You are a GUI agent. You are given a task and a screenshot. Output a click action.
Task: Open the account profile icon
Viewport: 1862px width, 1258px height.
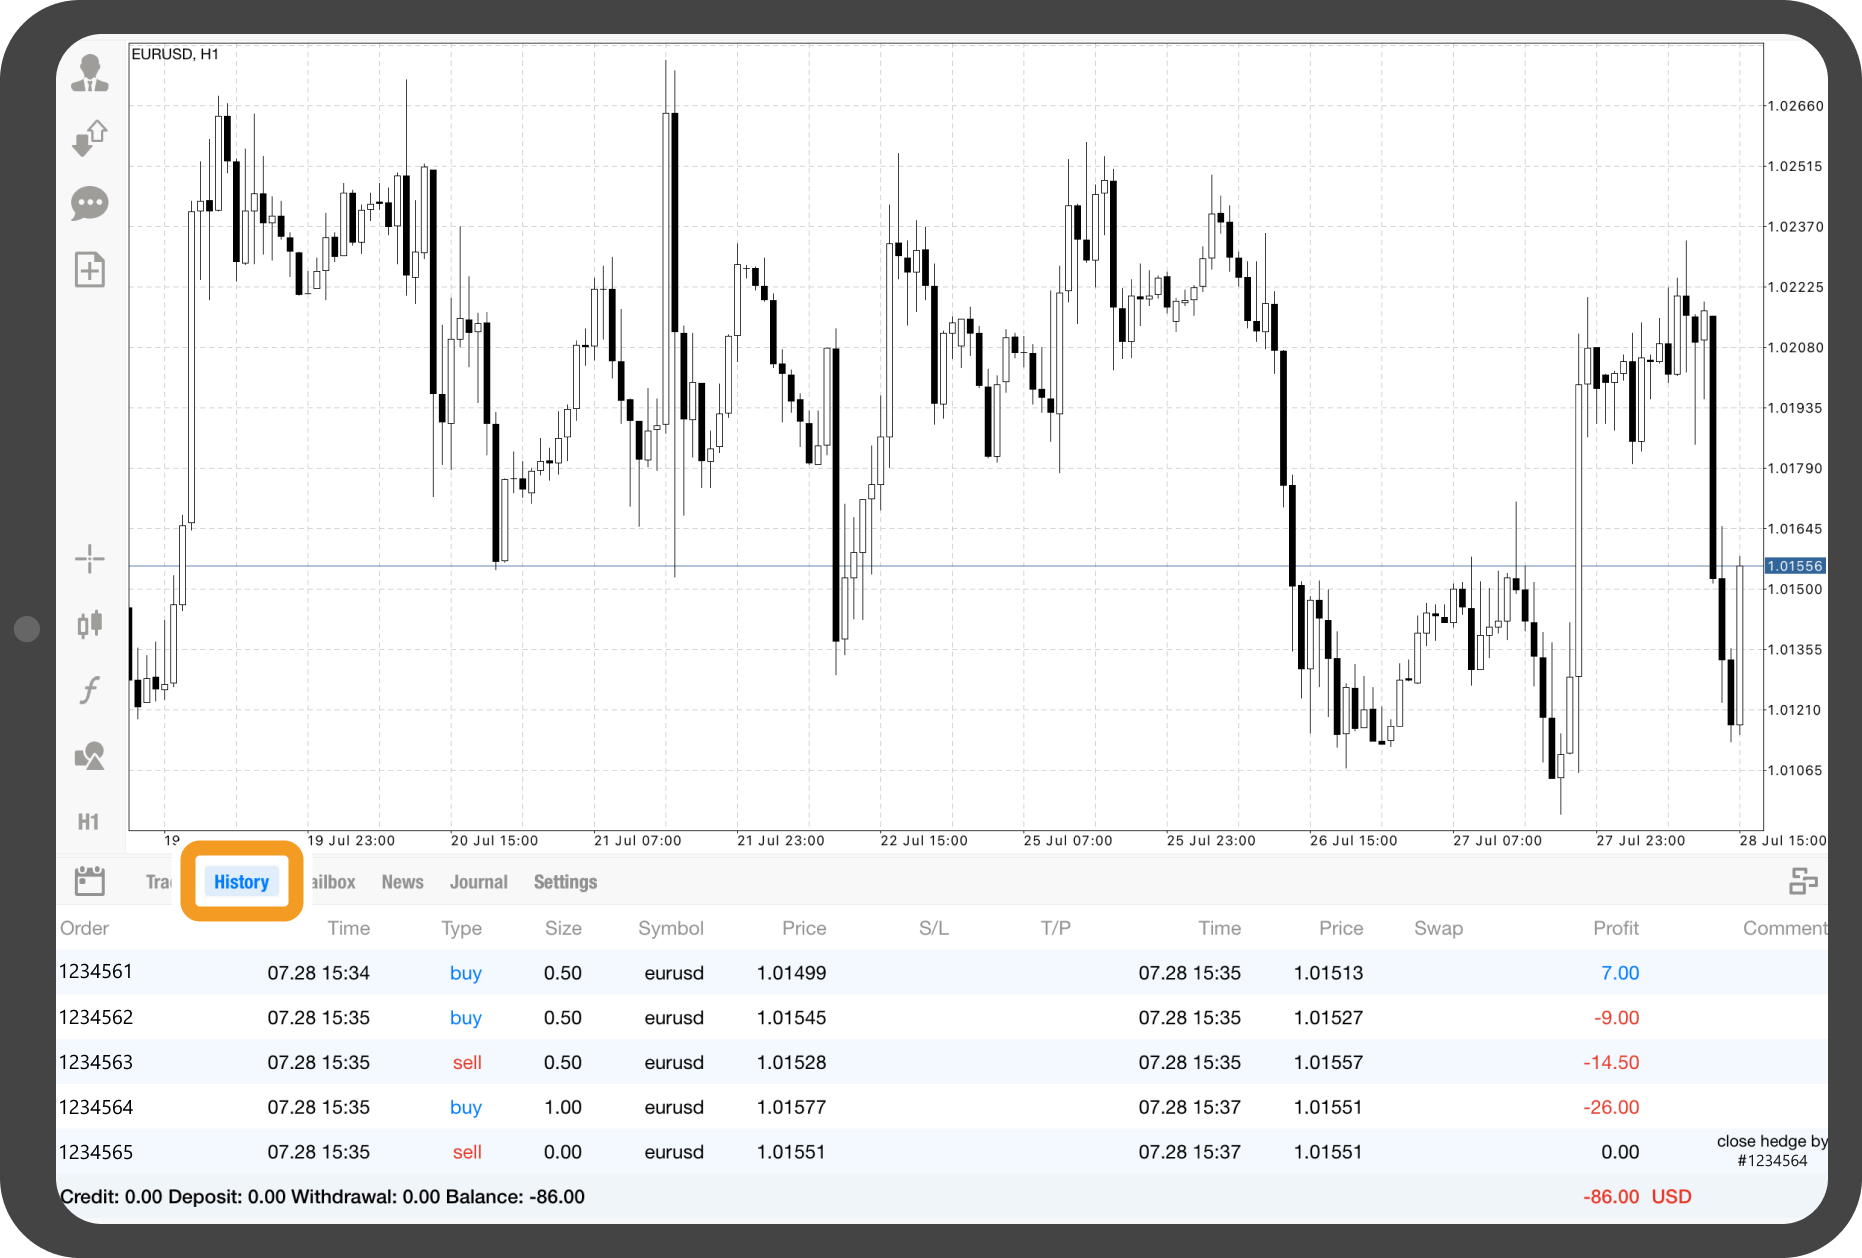[x=90, y=74]
